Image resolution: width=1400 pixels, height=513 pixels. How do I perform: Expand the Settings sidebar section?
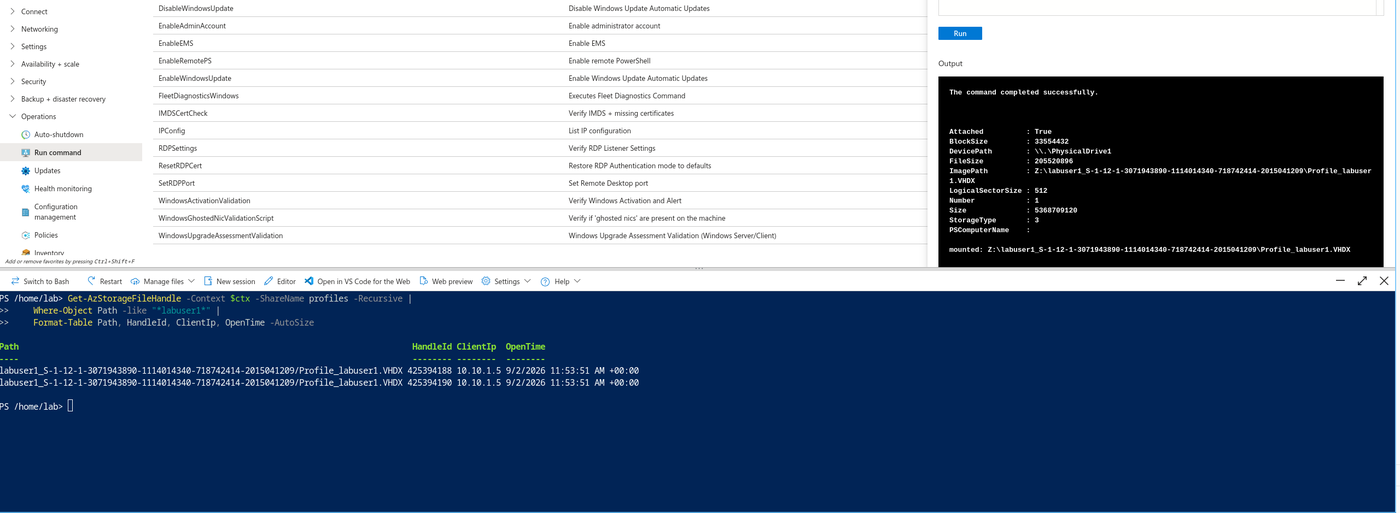(12, 46)
